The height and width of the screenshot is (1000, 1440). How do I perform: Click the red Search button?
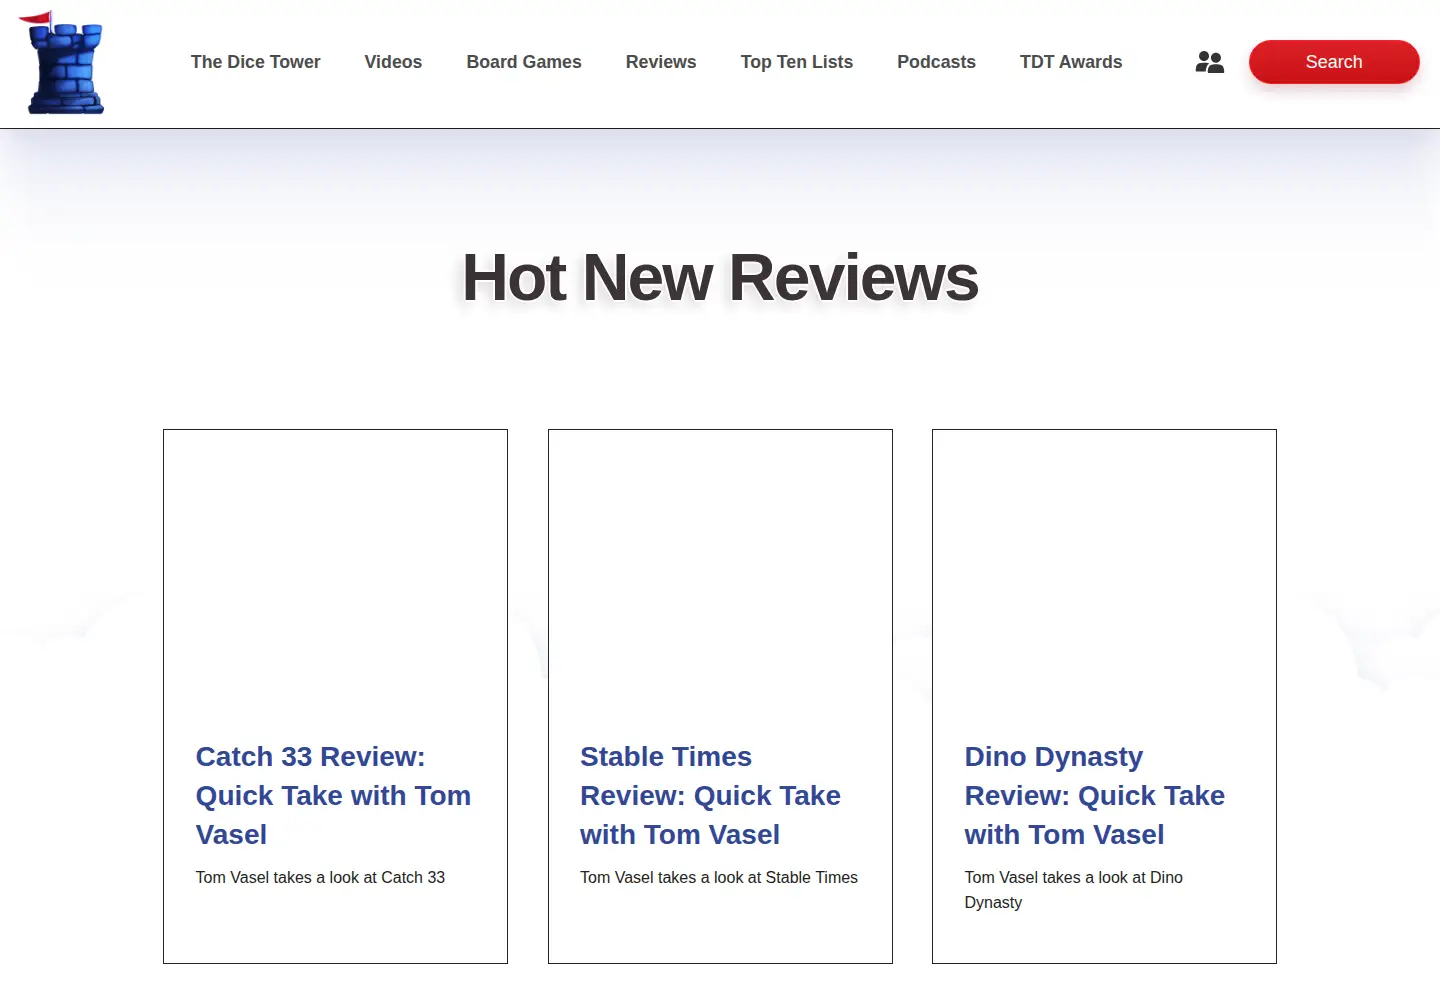coord(1334,62)
